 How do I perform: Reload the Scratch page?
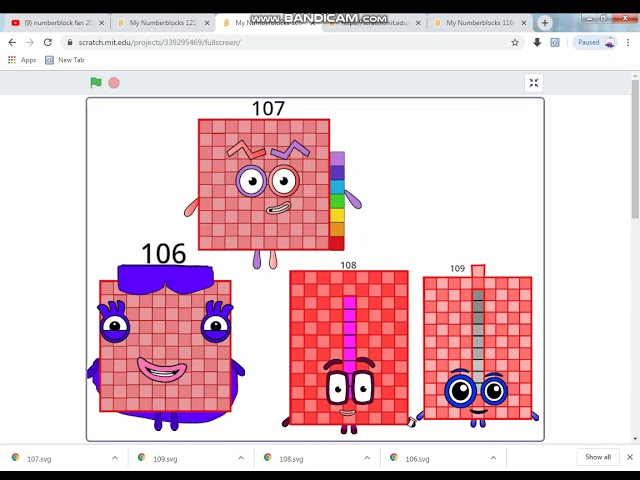(48, 42)
